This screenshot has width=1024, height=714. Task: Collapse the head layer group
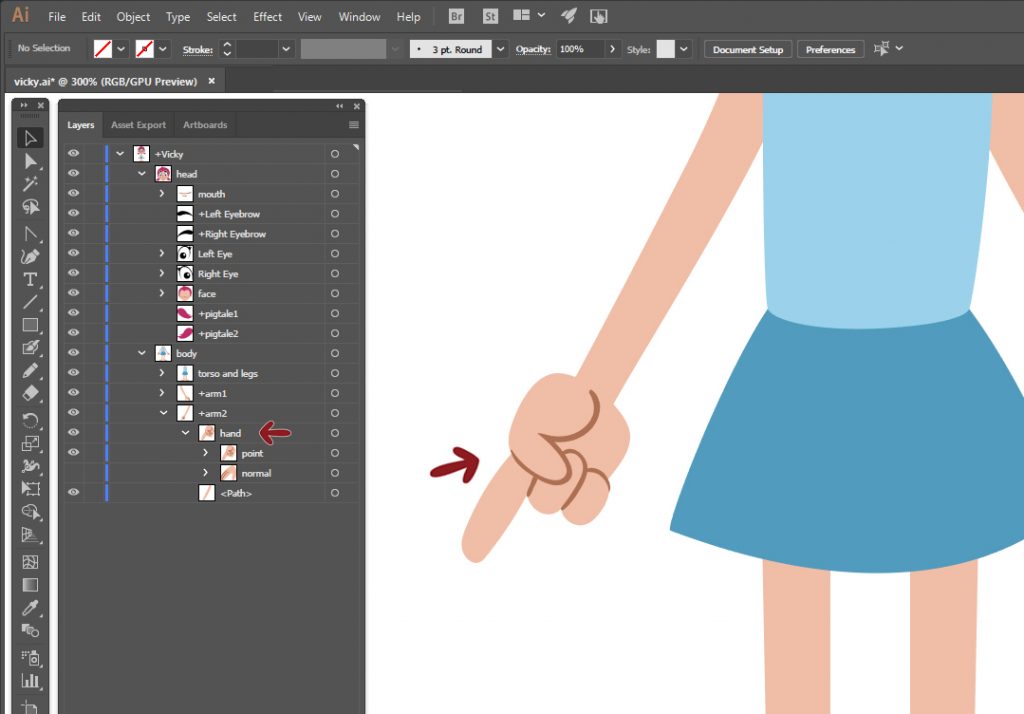tap(142, 174)
